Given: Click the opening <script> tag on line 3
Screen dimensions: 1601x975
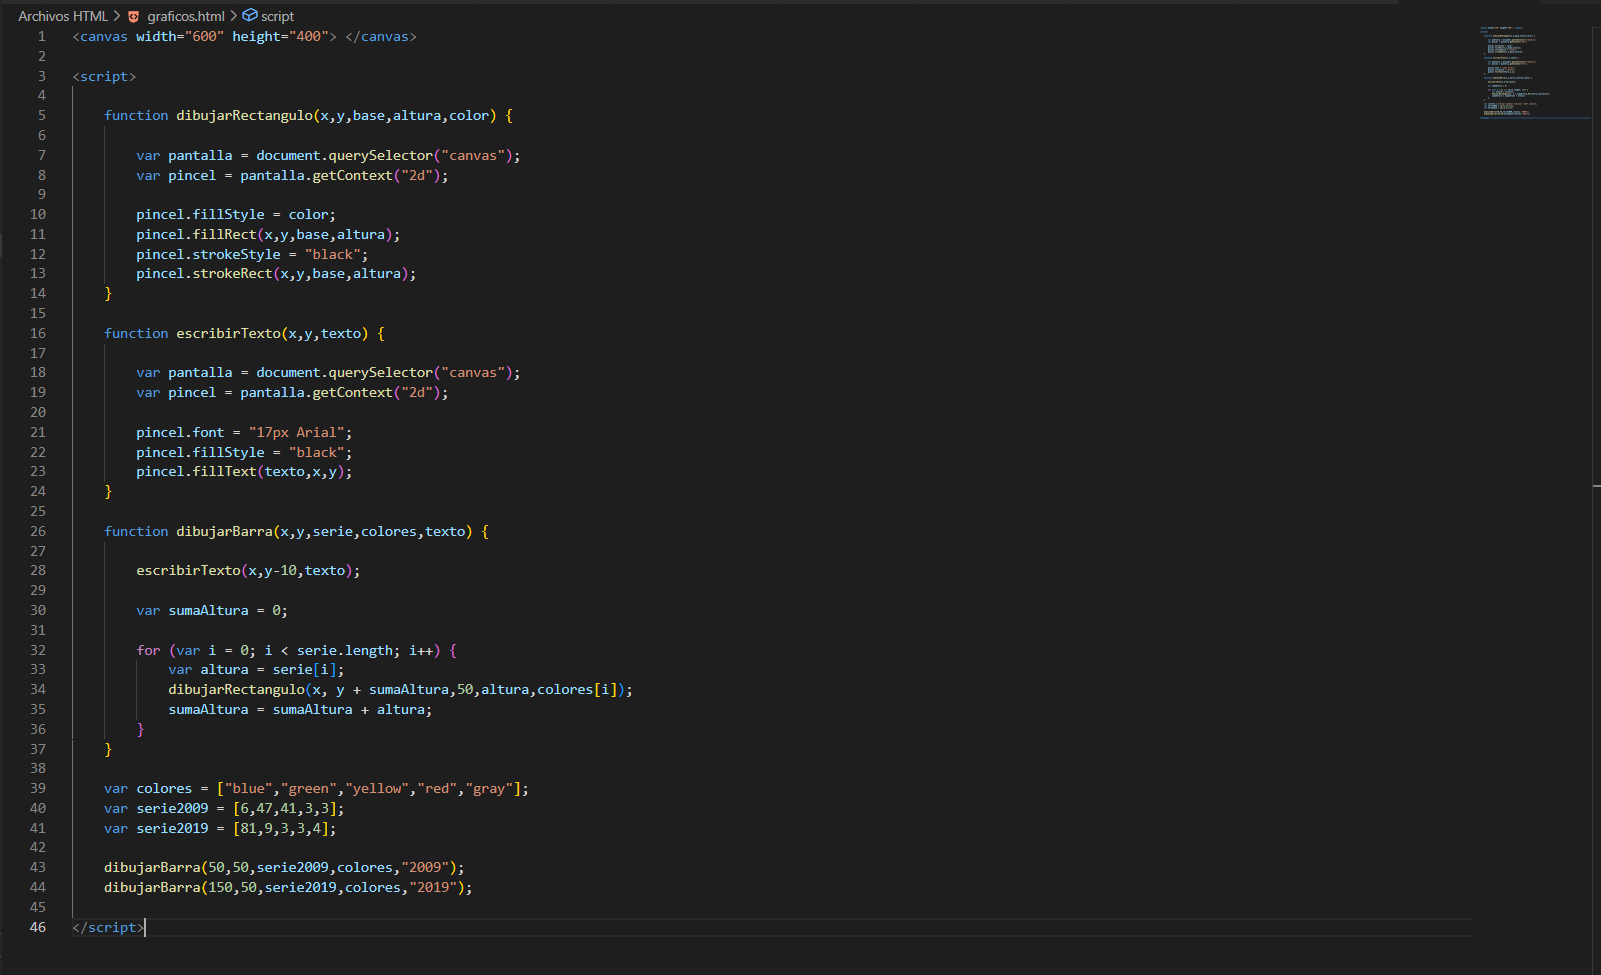Looking at the screenshot, I should pos(104,76).
